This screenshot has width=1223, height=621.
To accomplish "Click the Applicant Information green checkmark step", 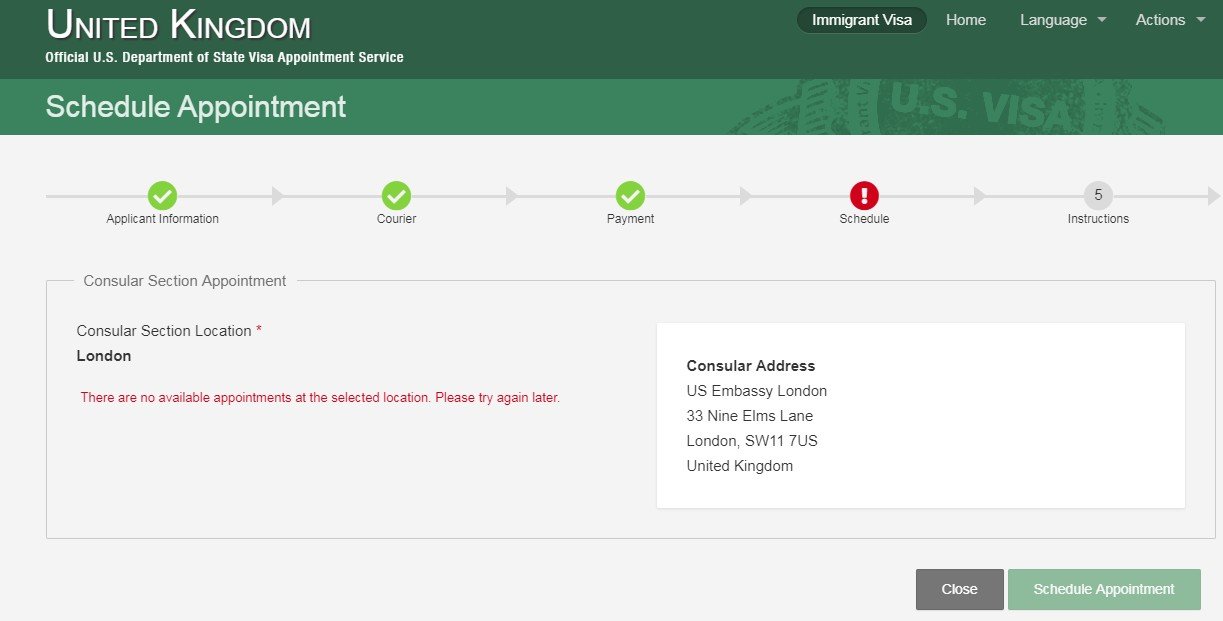I will tap(162, 196).
